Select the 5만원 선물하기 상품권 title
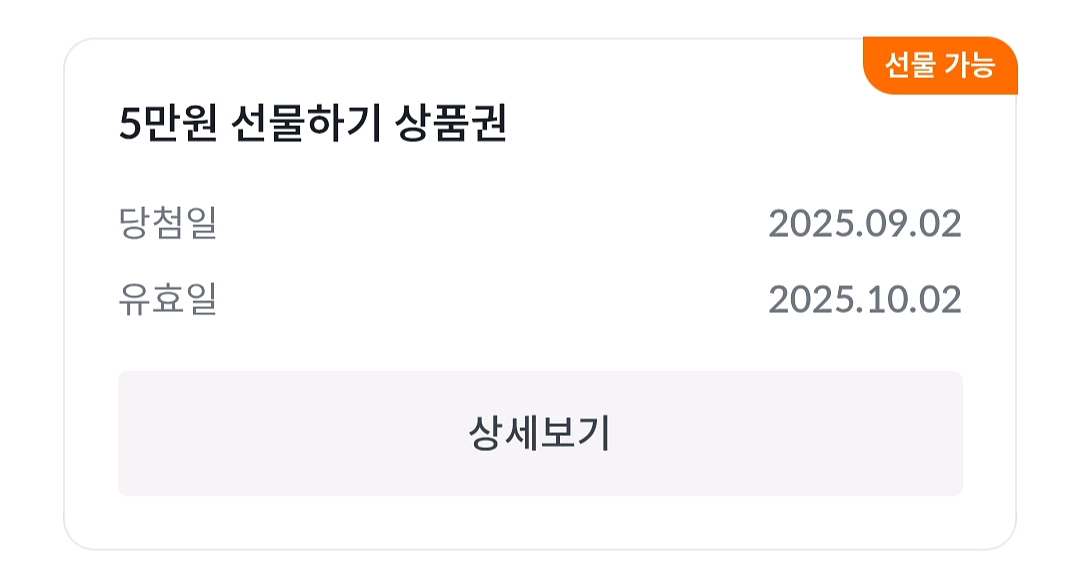 313,126
